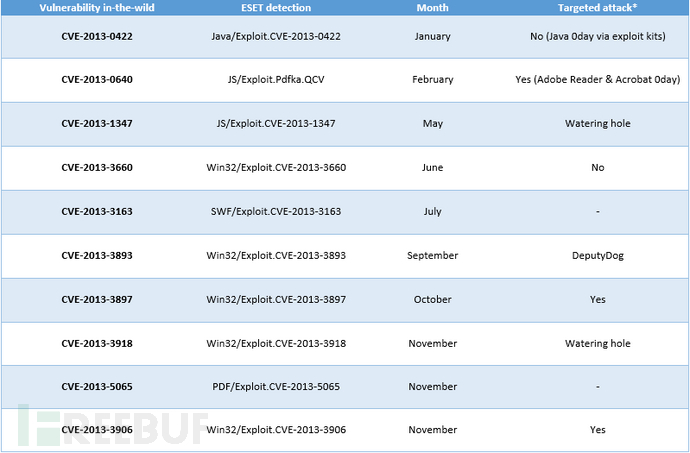The width and height of the screenshot is (690, 453).
Task: Click the Win32/Exploit.CVE-2013-3660 cell
Action: [x=276, y=167]
